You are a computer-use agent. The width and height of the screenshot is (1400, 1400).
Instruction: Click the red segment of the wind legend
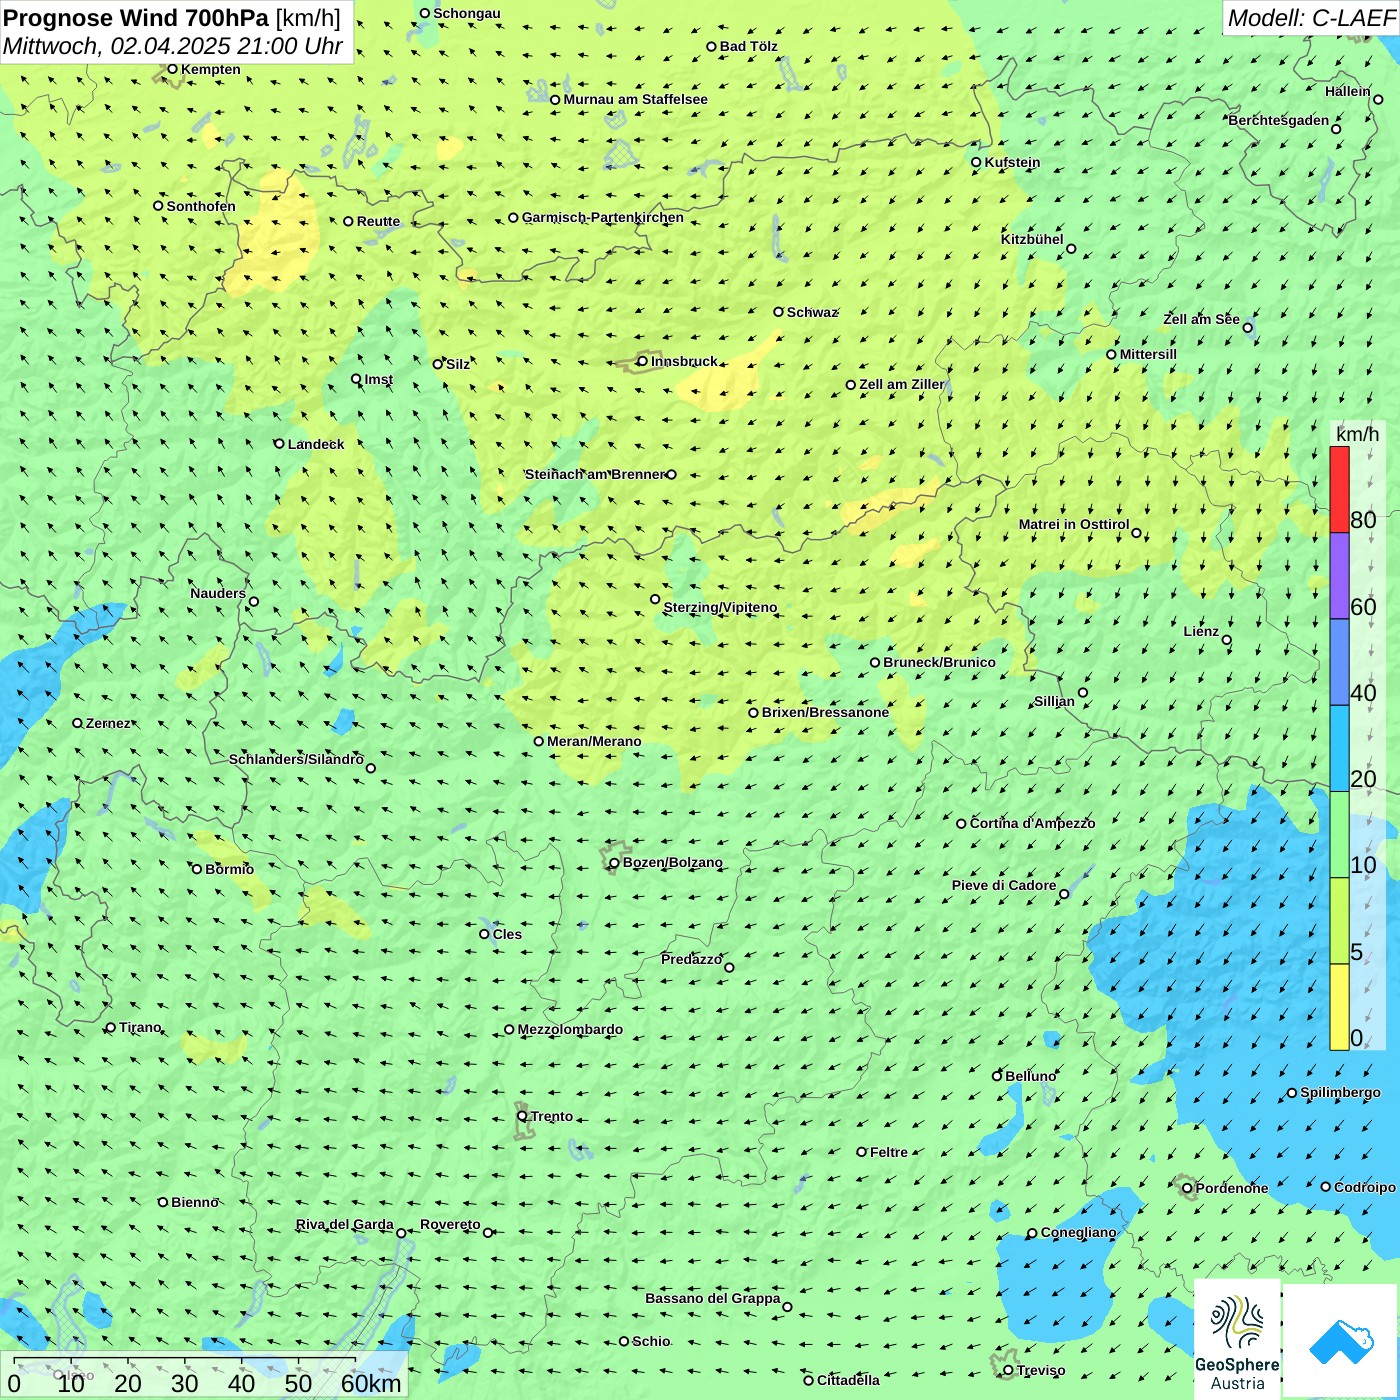click(x=1339, y=489)
